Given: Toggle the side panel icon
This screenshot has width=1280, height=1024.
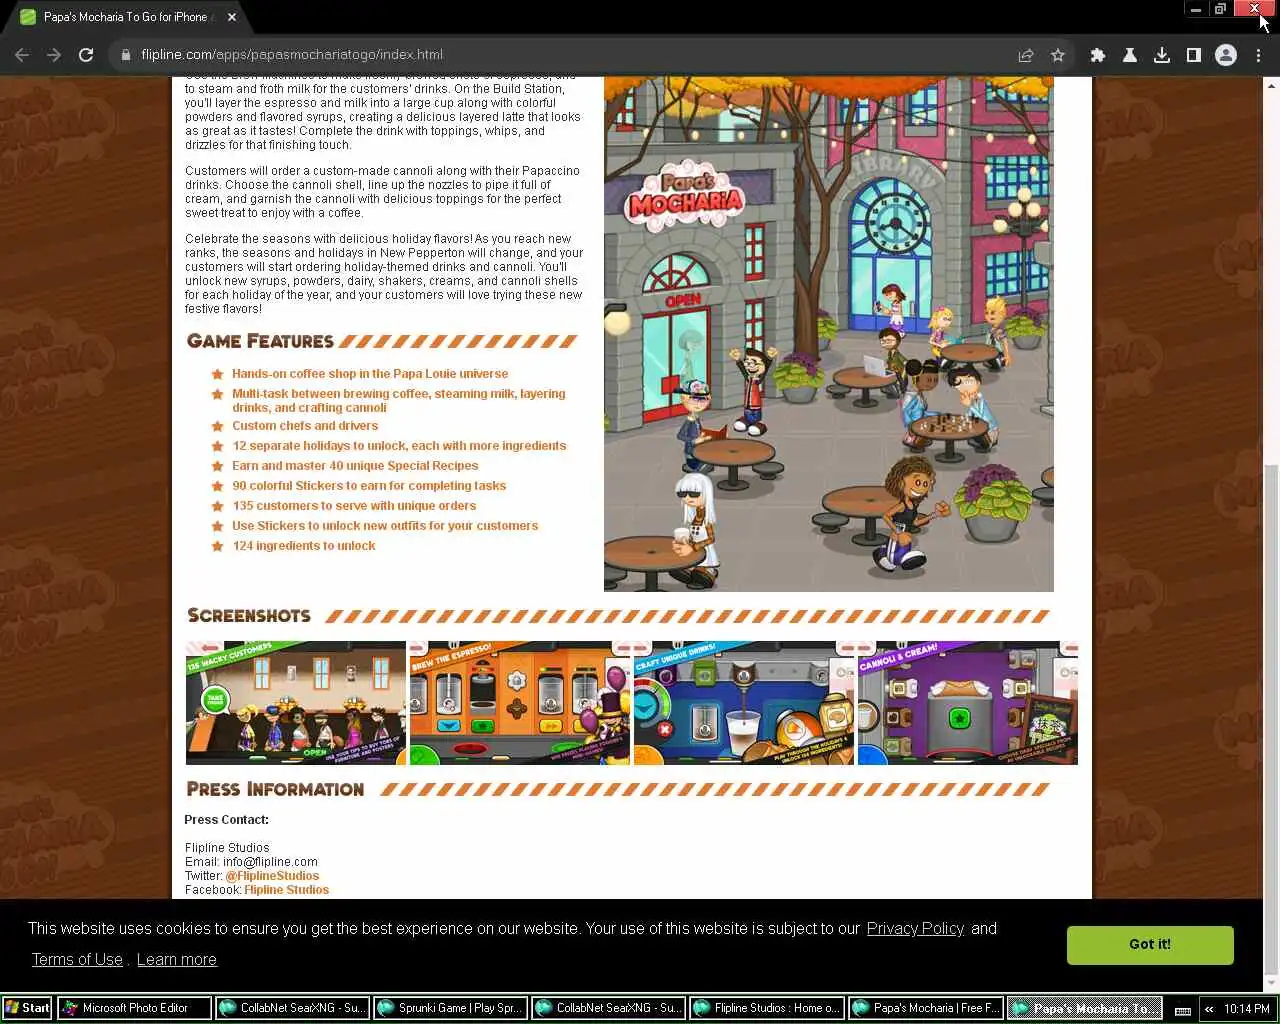Looking at the screenshot, I should 1194,55.
